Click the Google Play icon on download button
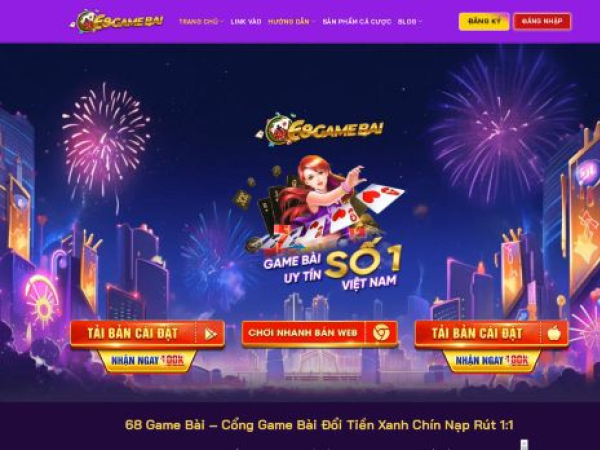600x450 pixels. pyautogui.click(x=210, y=334)
